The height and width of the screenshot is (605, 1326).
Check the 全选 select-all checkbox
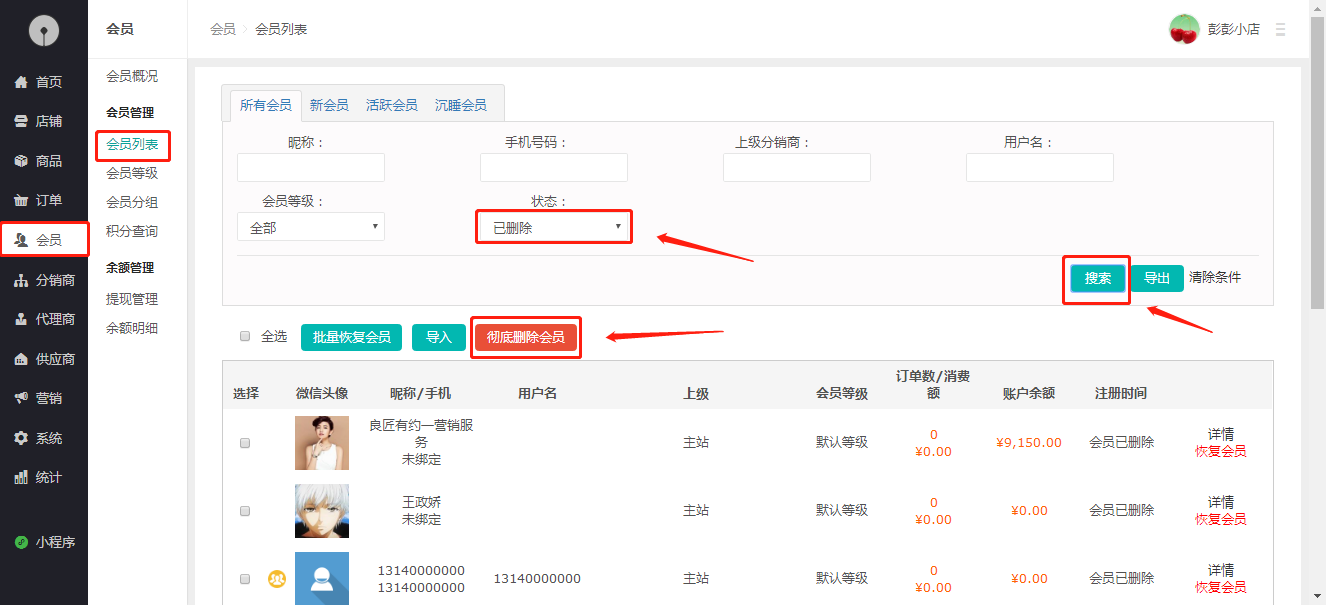(x=245, y=336)
